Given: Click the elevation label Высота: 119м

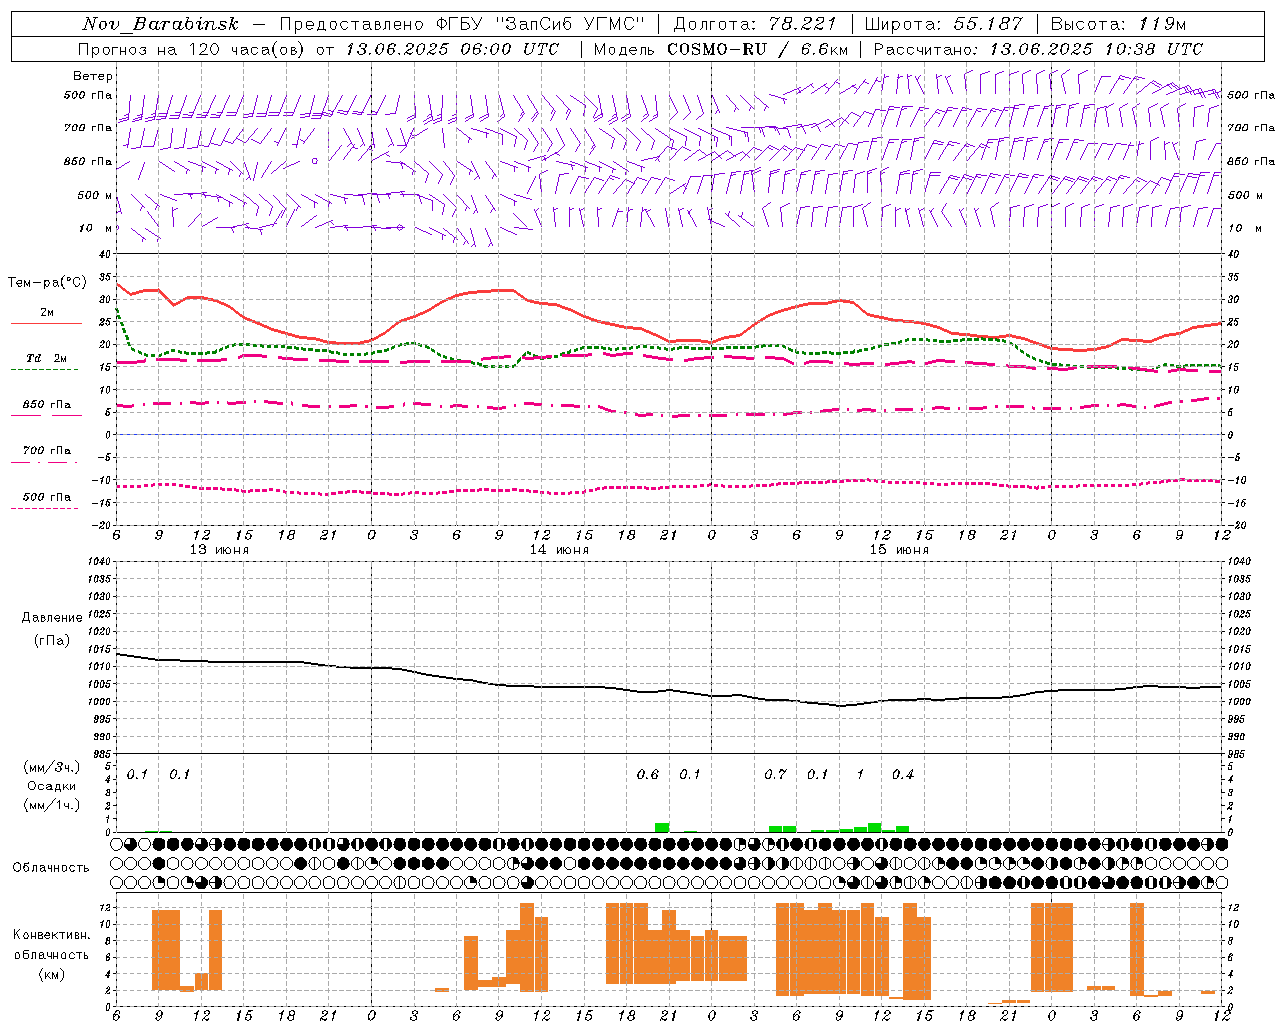Looking at the screenshot, I should click(x=1118, y=24).
